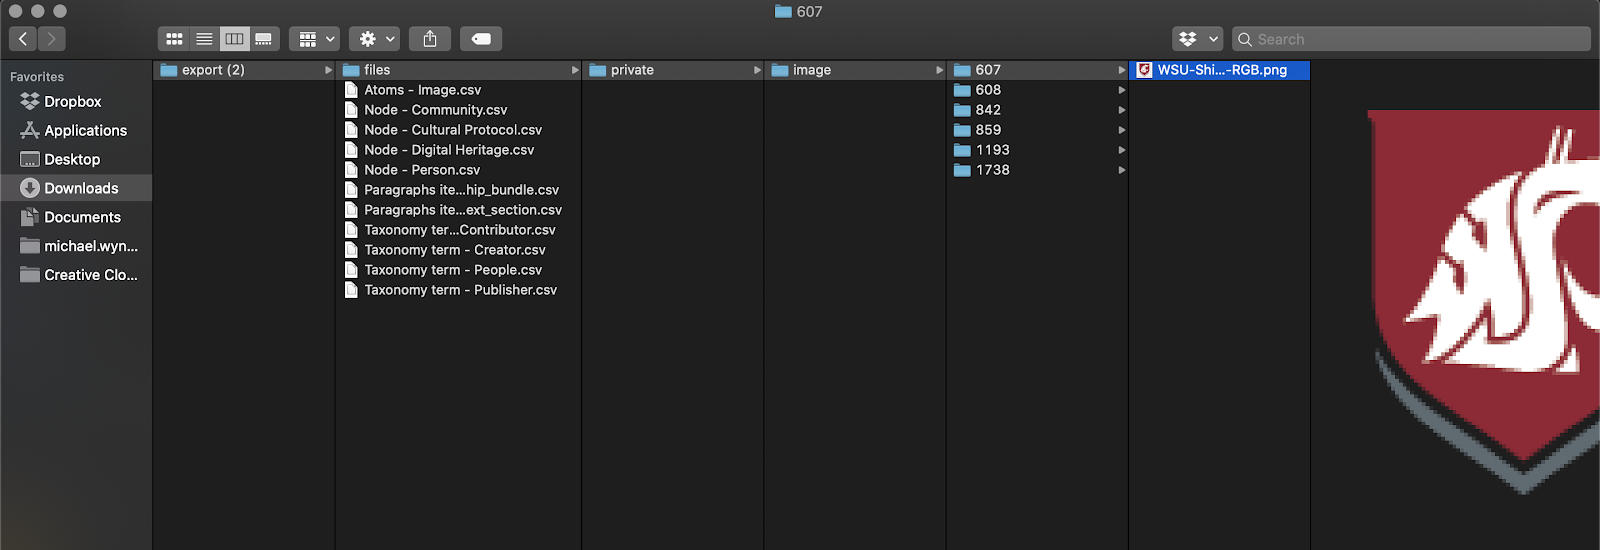This screenshot has width=1600, height=550.
Task: Open Desktop in the sidebar
Action: pos(76,160)
